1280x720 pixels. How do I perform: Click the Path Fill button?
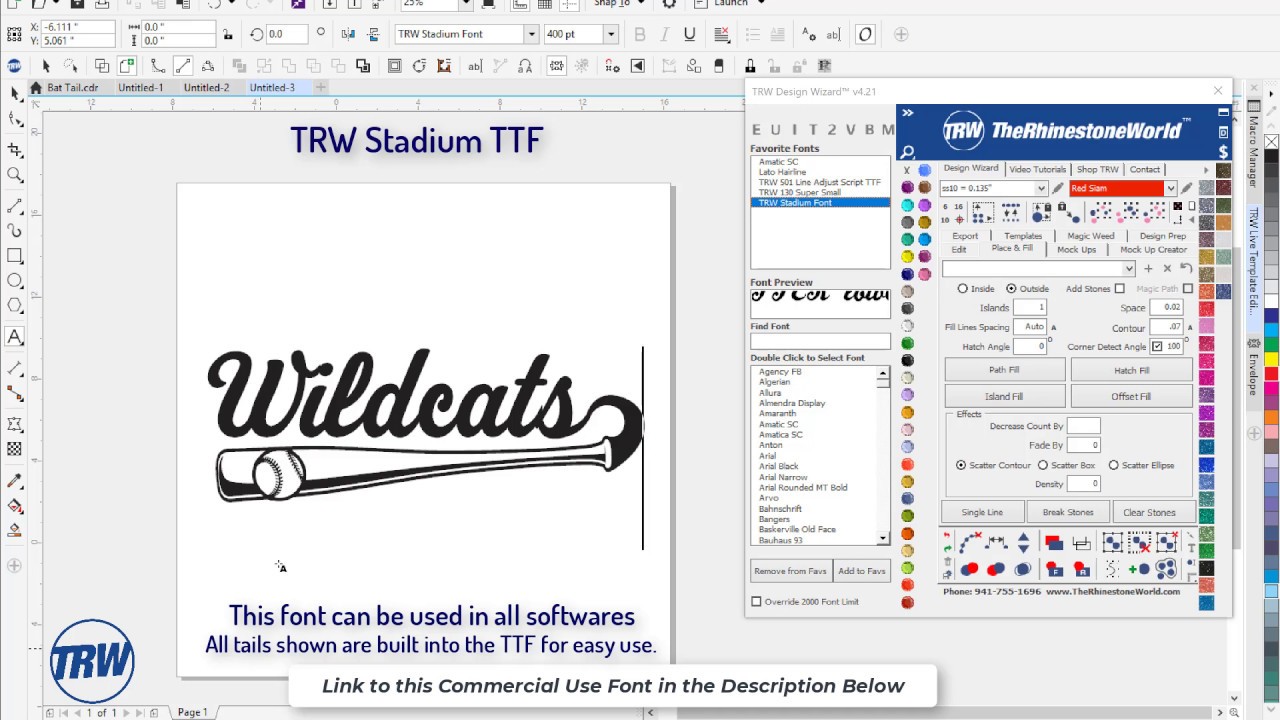[1003, 370]
